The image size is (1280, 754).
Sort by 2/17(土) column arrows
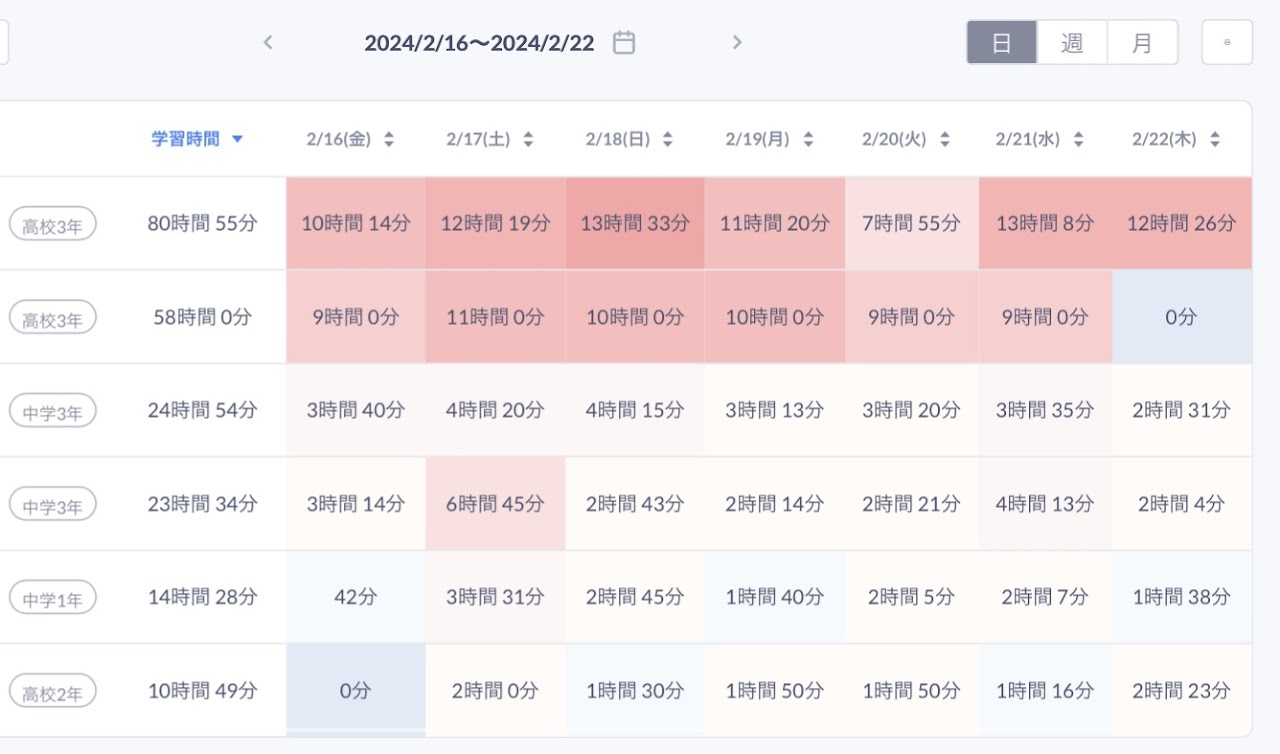click(x=528, y=140)
